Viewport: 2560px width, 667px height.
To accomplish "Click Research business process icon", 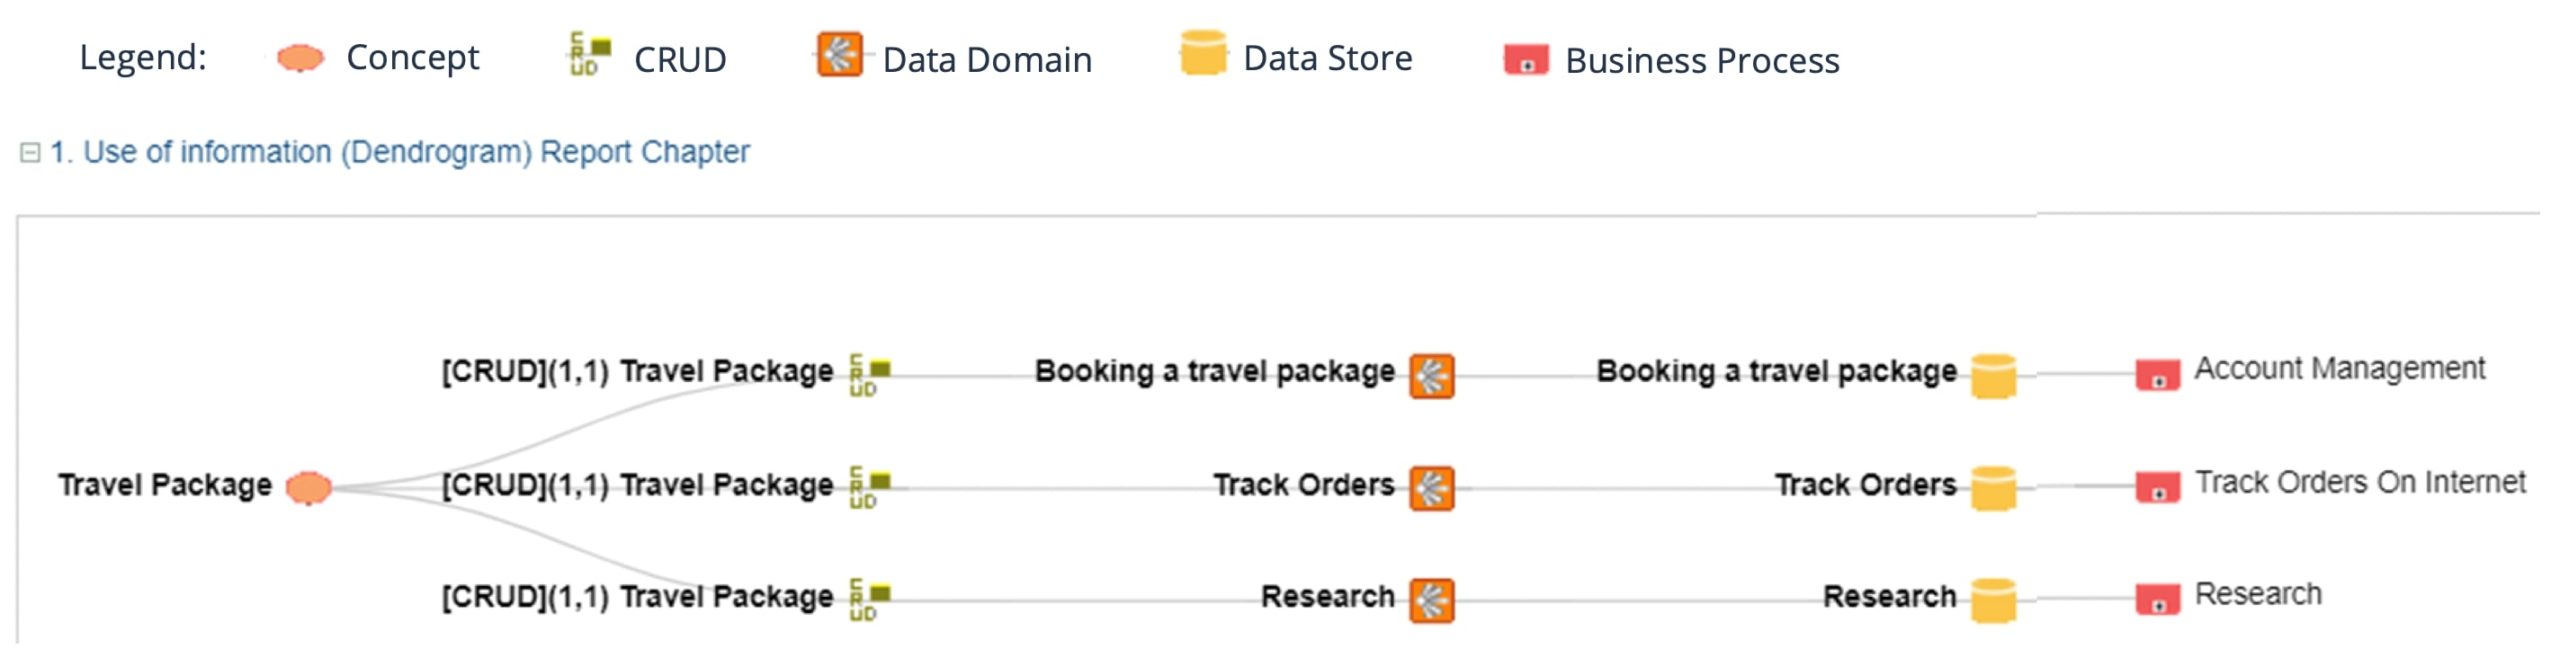I will pyautogui.click(x=2157, y=599).
